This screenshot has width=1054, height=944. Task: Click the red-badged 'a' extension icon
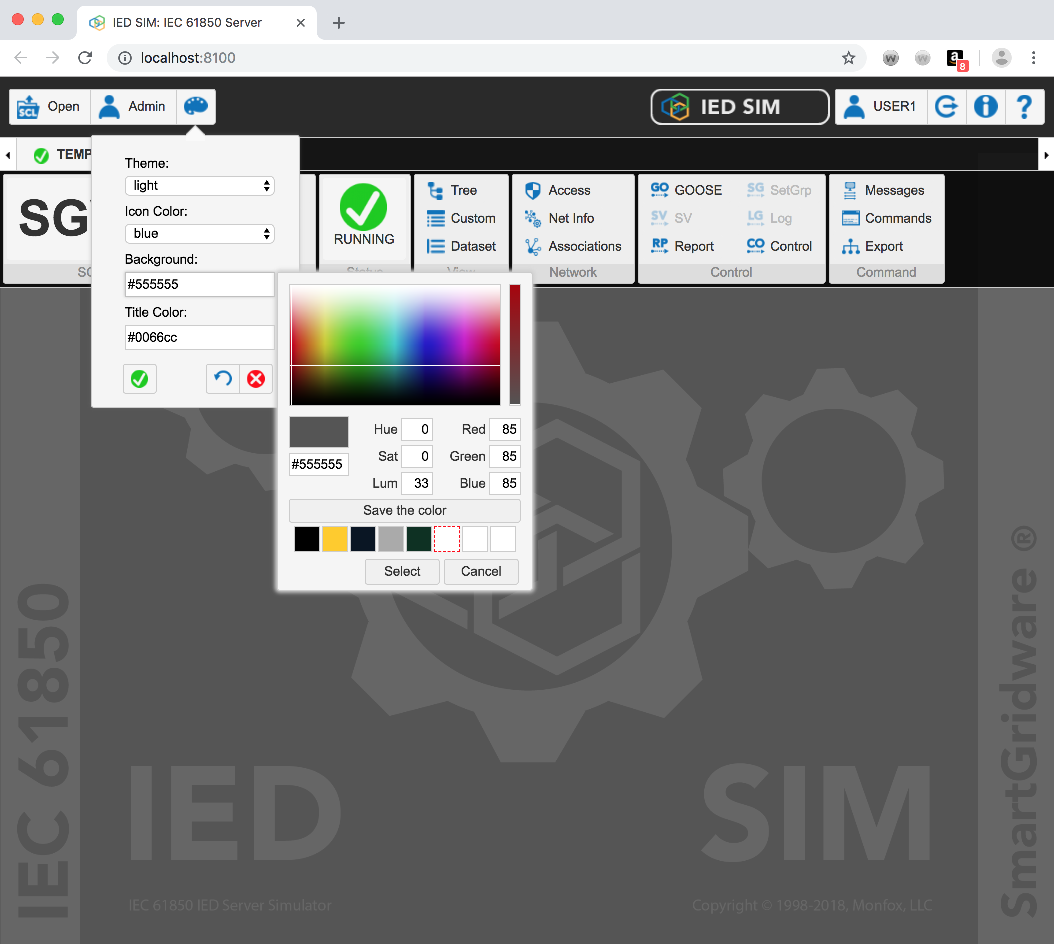(x=957, y=59)
